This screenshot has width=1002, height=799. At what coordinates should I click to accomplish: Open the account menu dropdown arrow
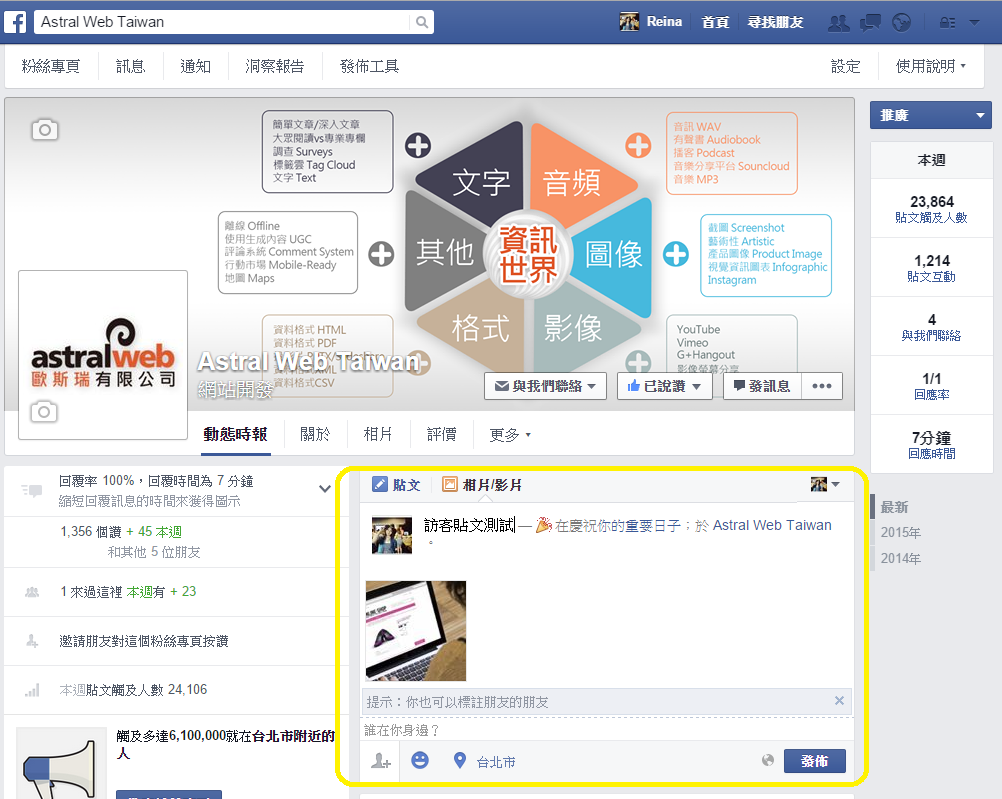[975, 22]
